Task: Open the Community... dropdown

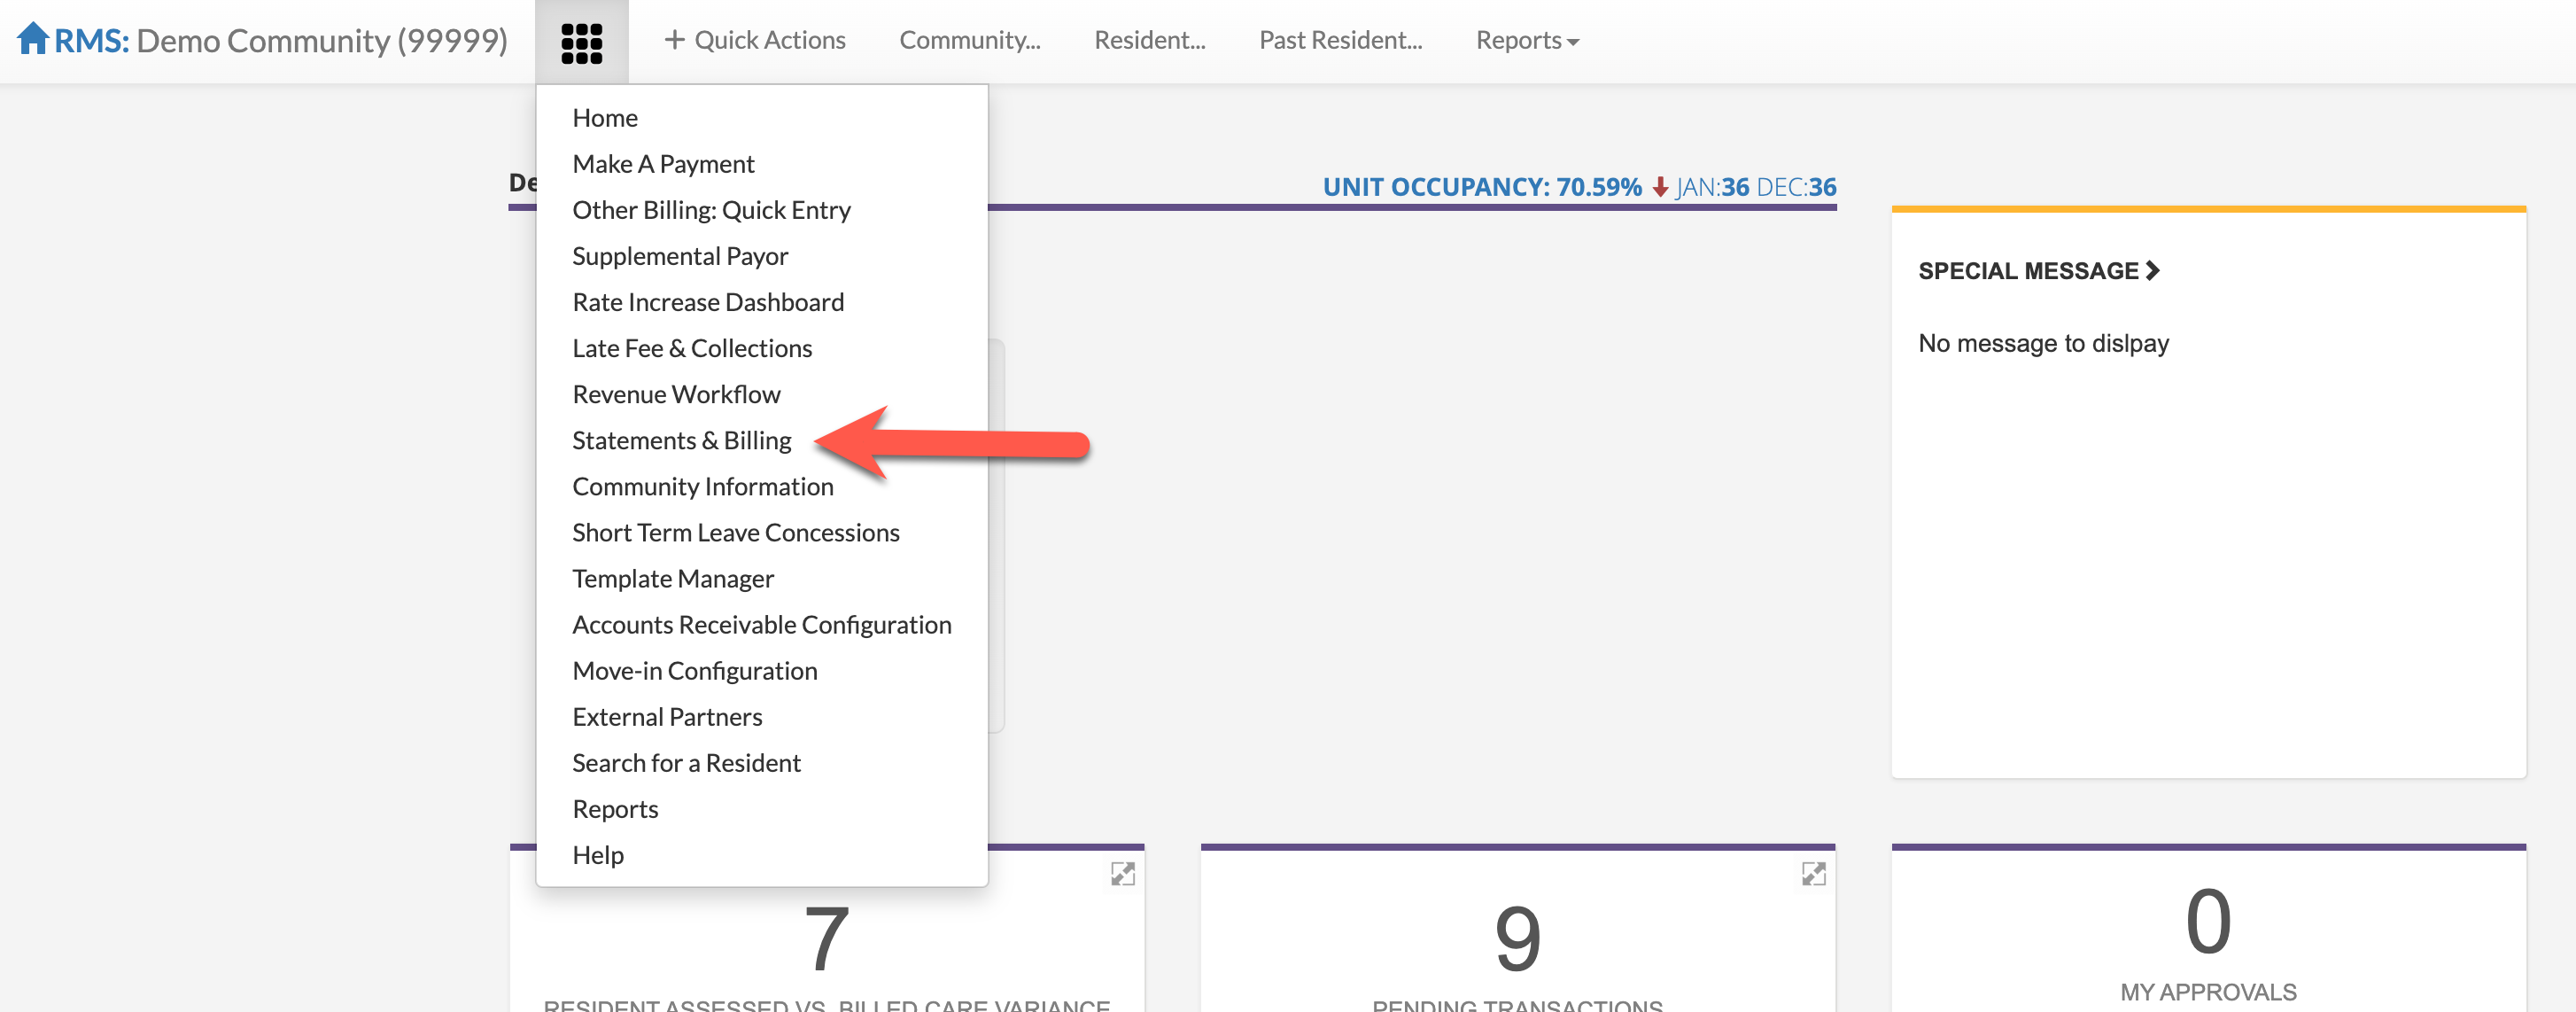Action: coord(969,41)
